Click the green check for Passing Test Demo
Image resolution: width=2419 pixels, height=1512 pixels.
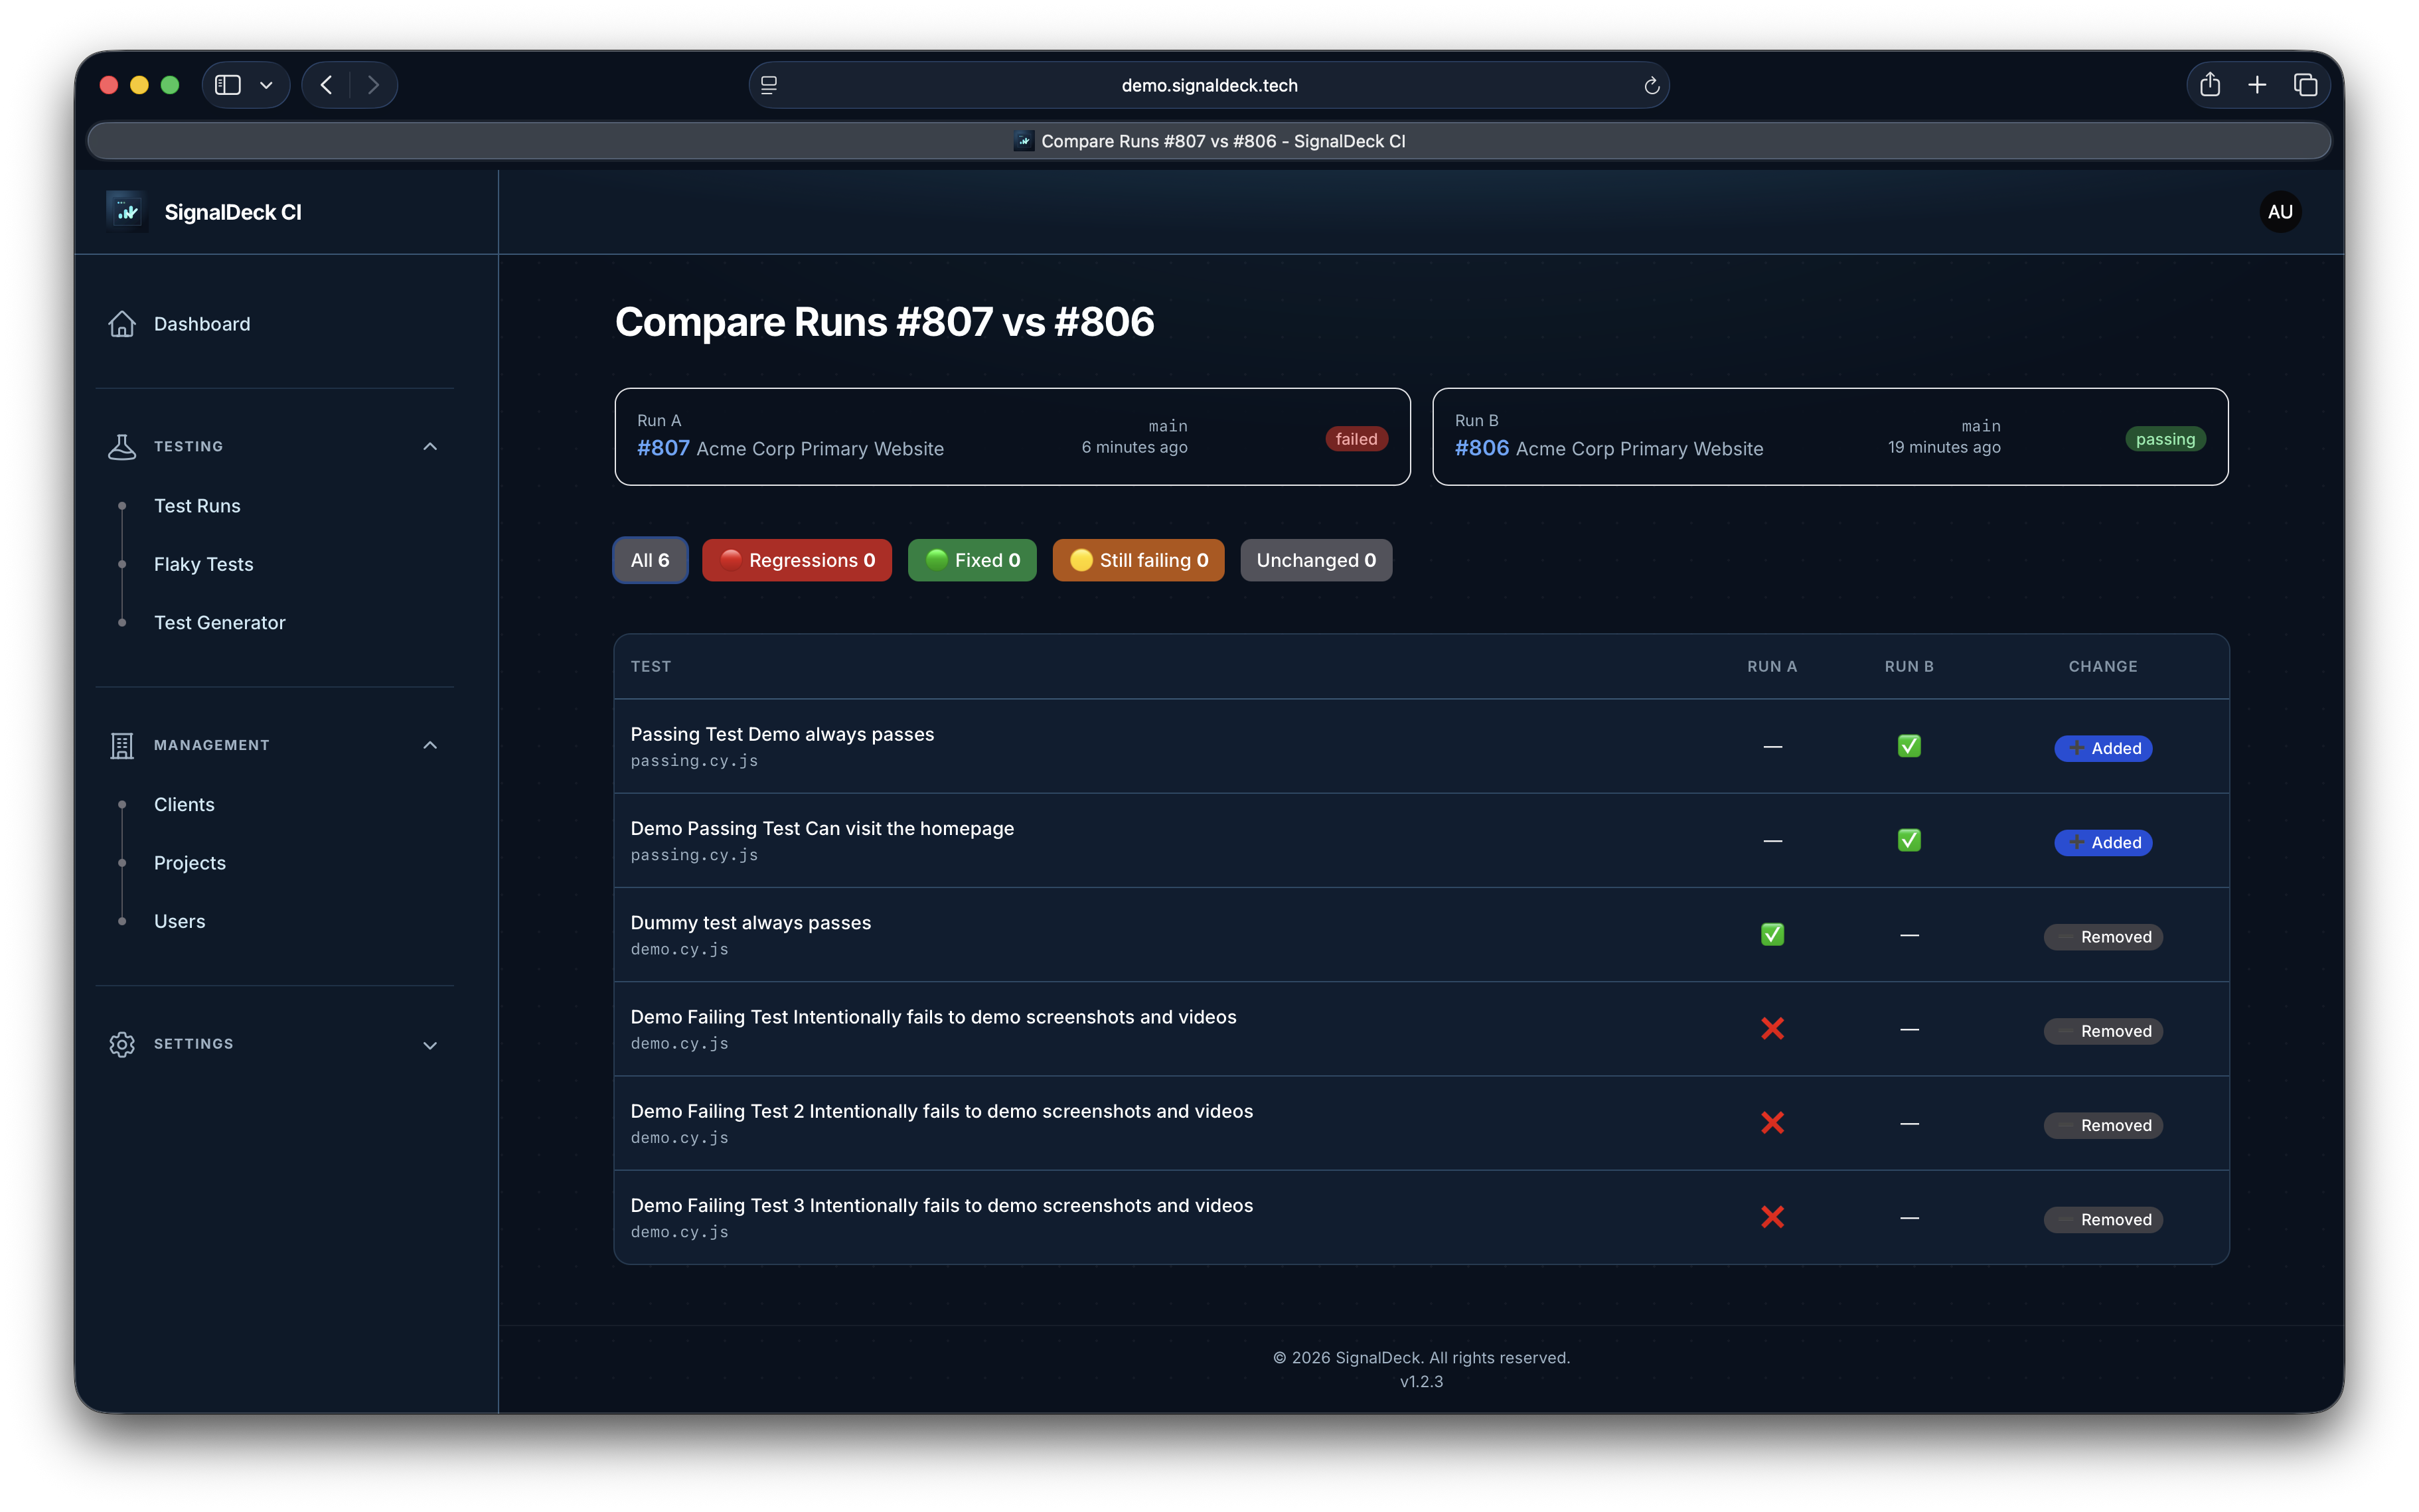click(x=1908, y=746)
